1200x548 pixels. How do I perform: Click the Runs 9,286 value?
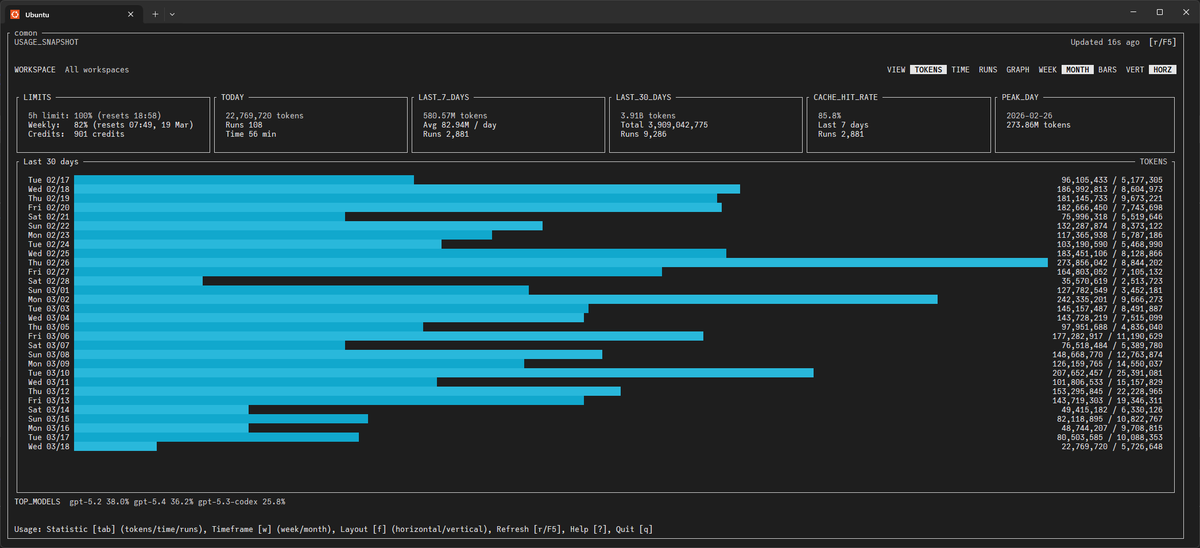[644, 133]
